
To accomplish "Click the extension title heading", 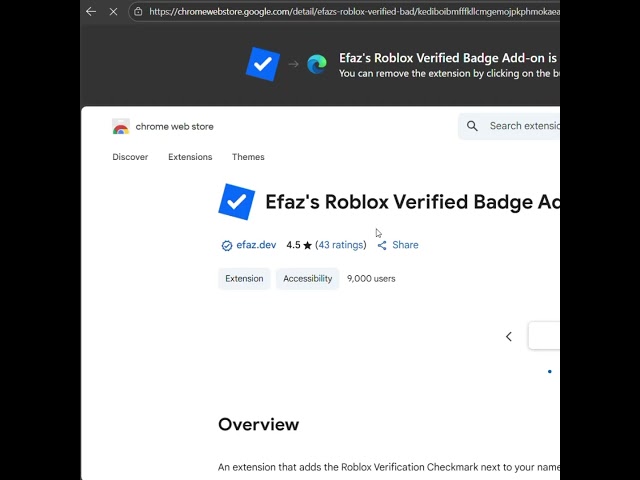I will point(412,202).
